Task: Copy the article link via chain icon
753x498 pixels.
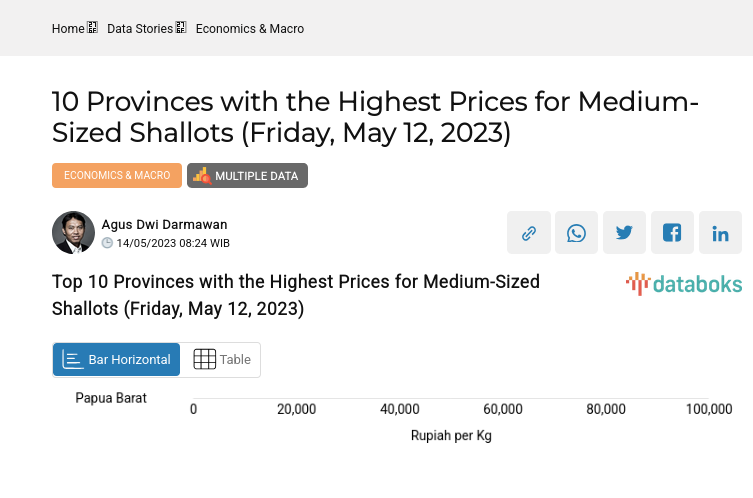Action: pyautogui.click(x=528, y=233)
